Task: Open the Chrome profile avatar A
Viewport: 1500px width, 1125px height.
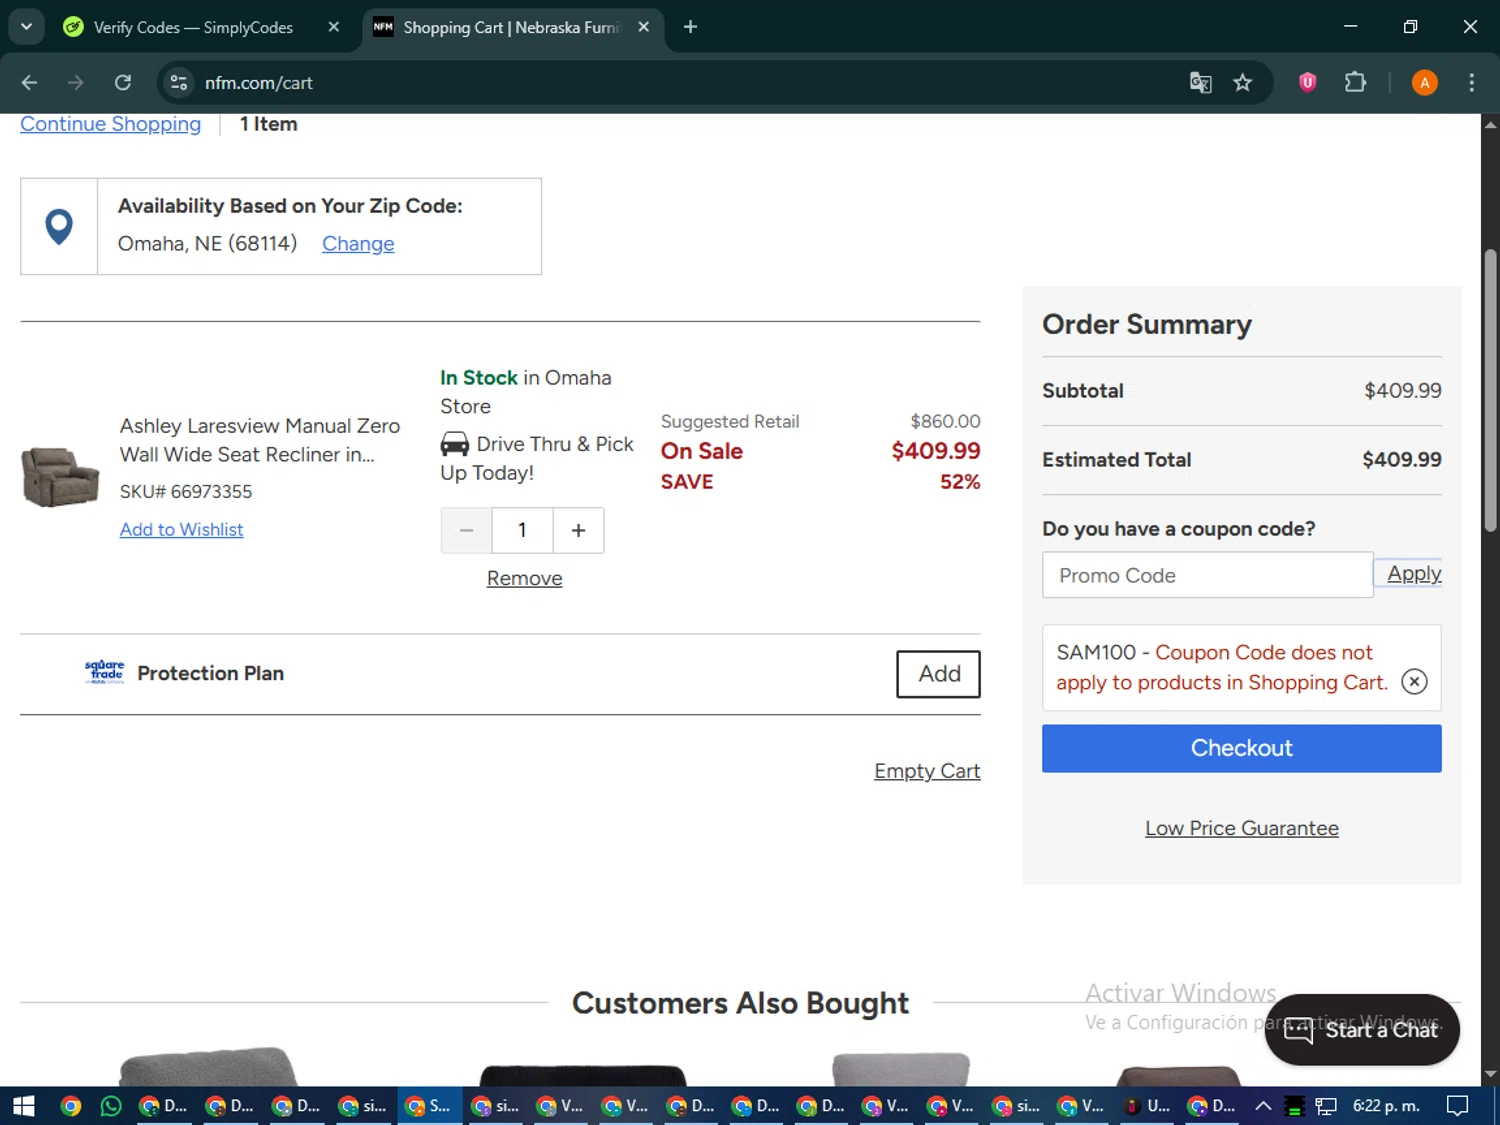Action: coord(1424,82)
